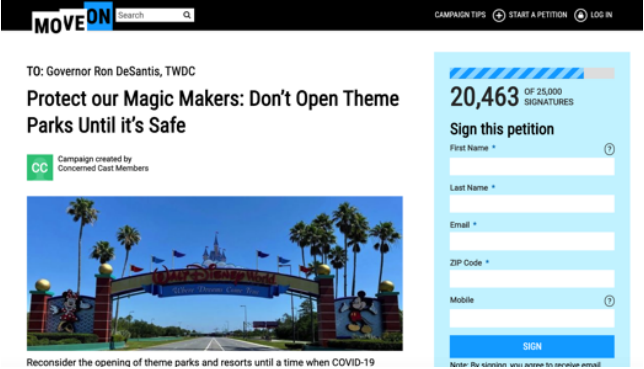
Task: Click the Log In link
Action: click(601, 15)
